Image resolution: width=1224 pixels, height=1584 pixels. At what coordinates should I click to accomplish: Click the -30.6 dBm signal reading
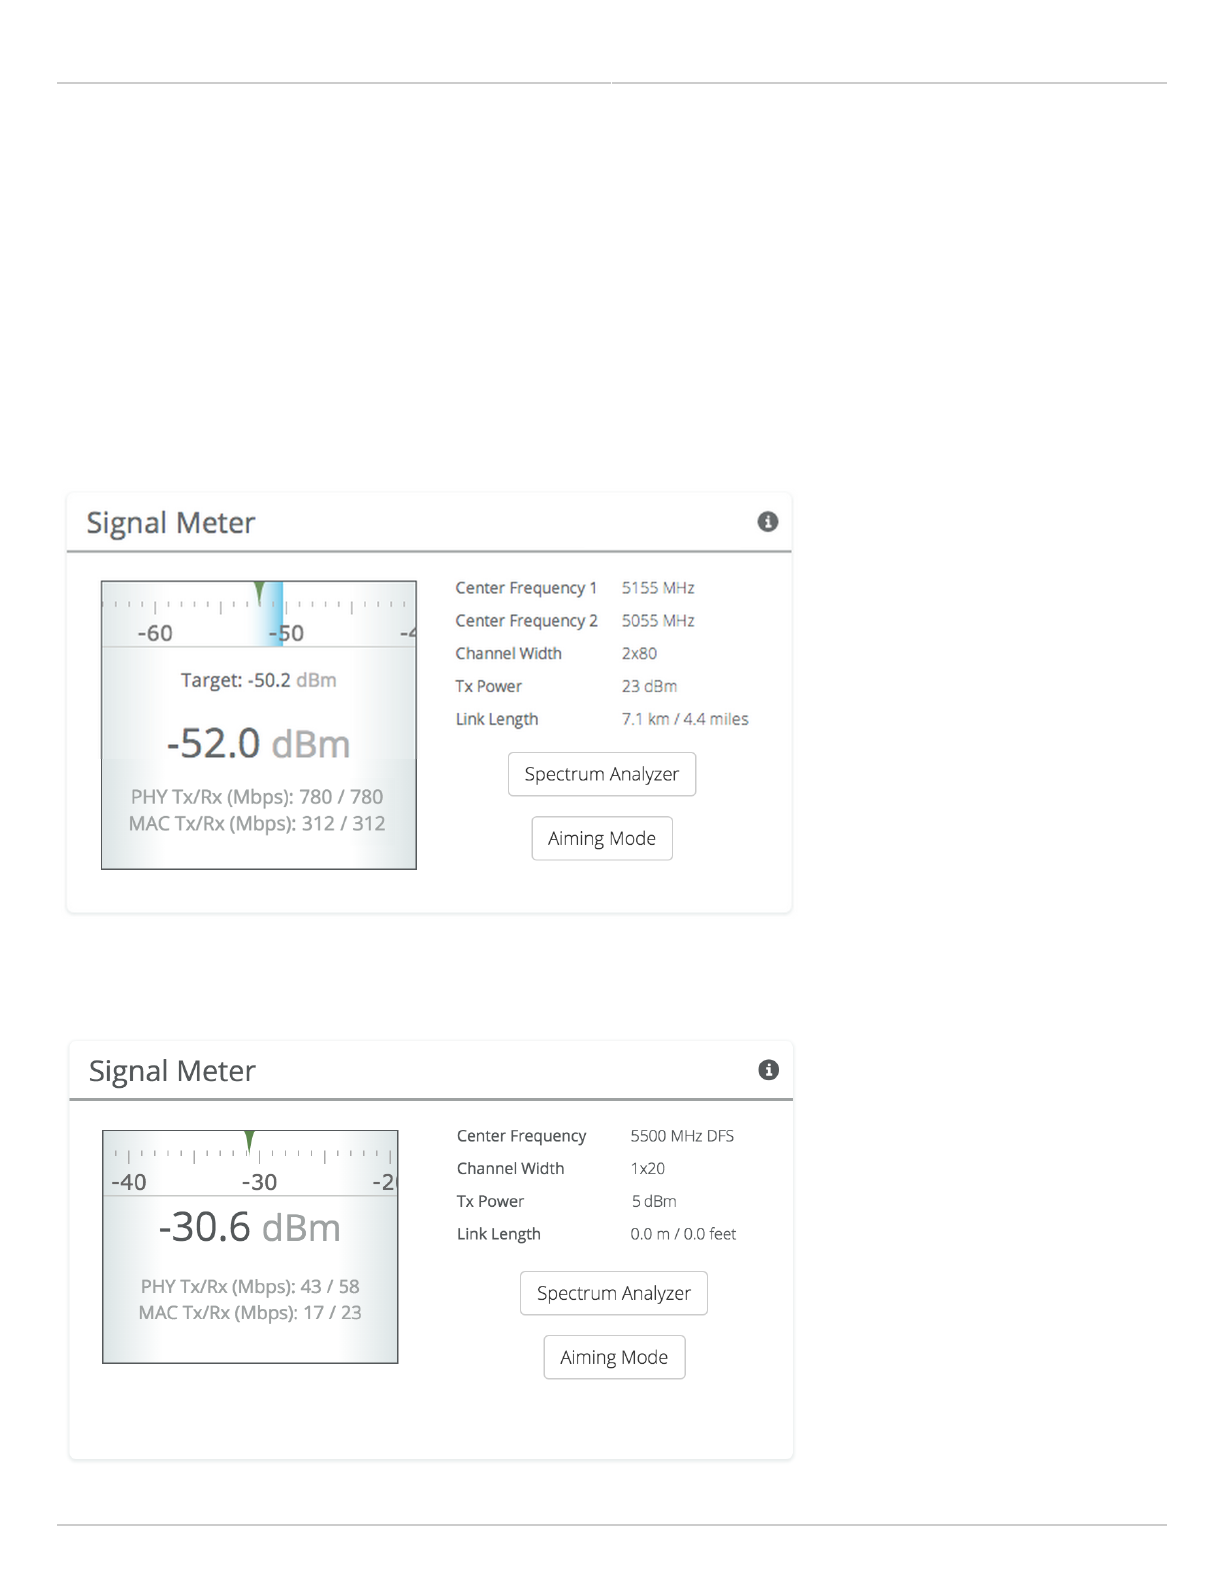250,1228
